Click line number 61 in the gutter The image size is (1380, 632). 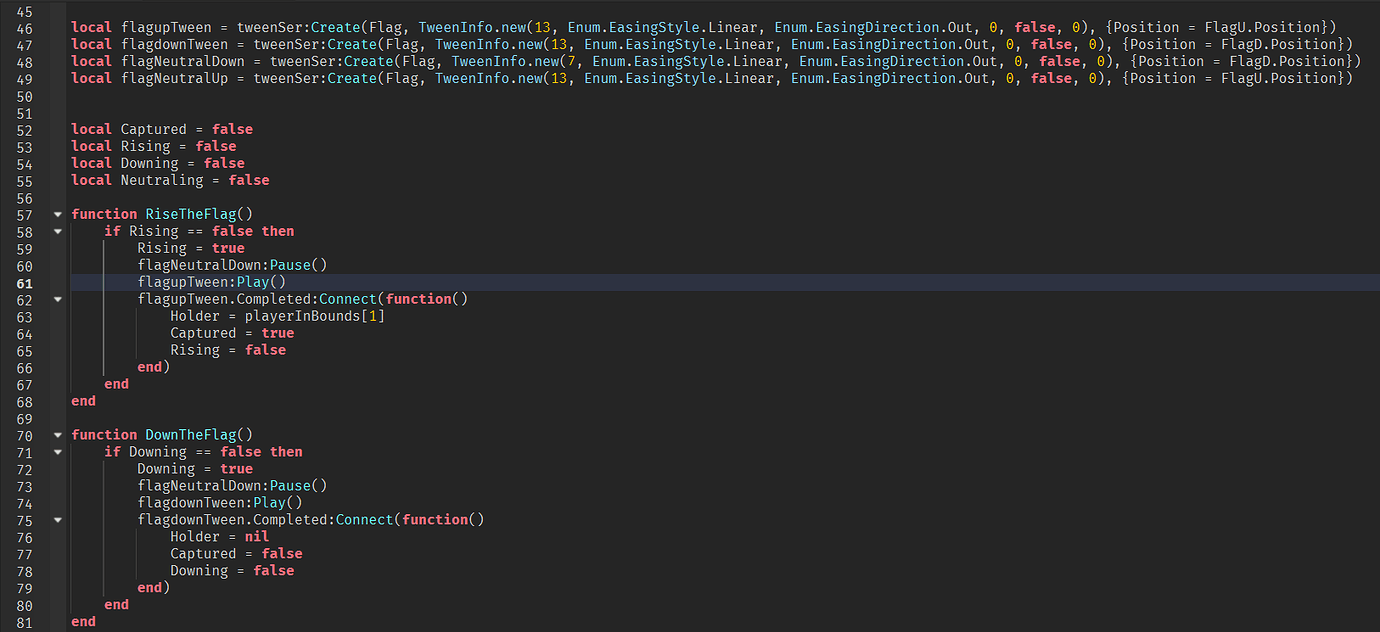click(25, 283)
